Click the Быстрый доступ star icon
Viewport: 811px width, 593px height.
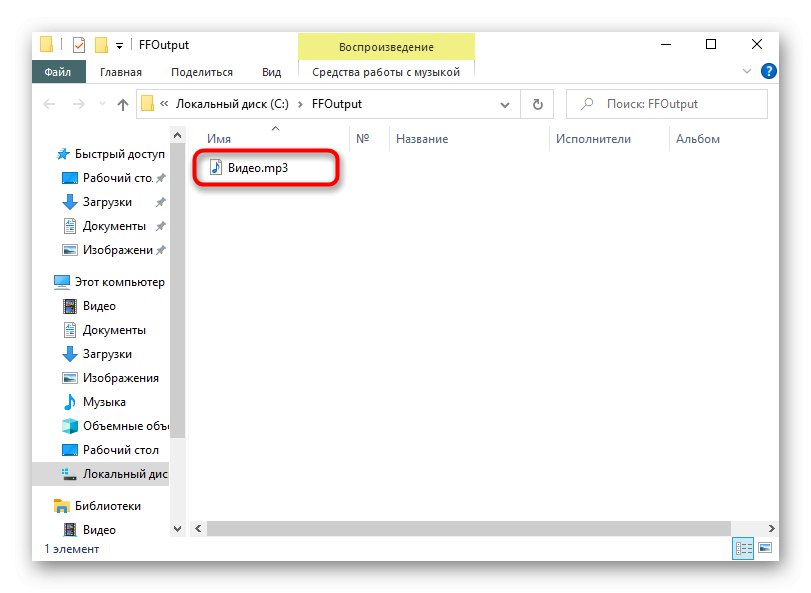(63, 154)
